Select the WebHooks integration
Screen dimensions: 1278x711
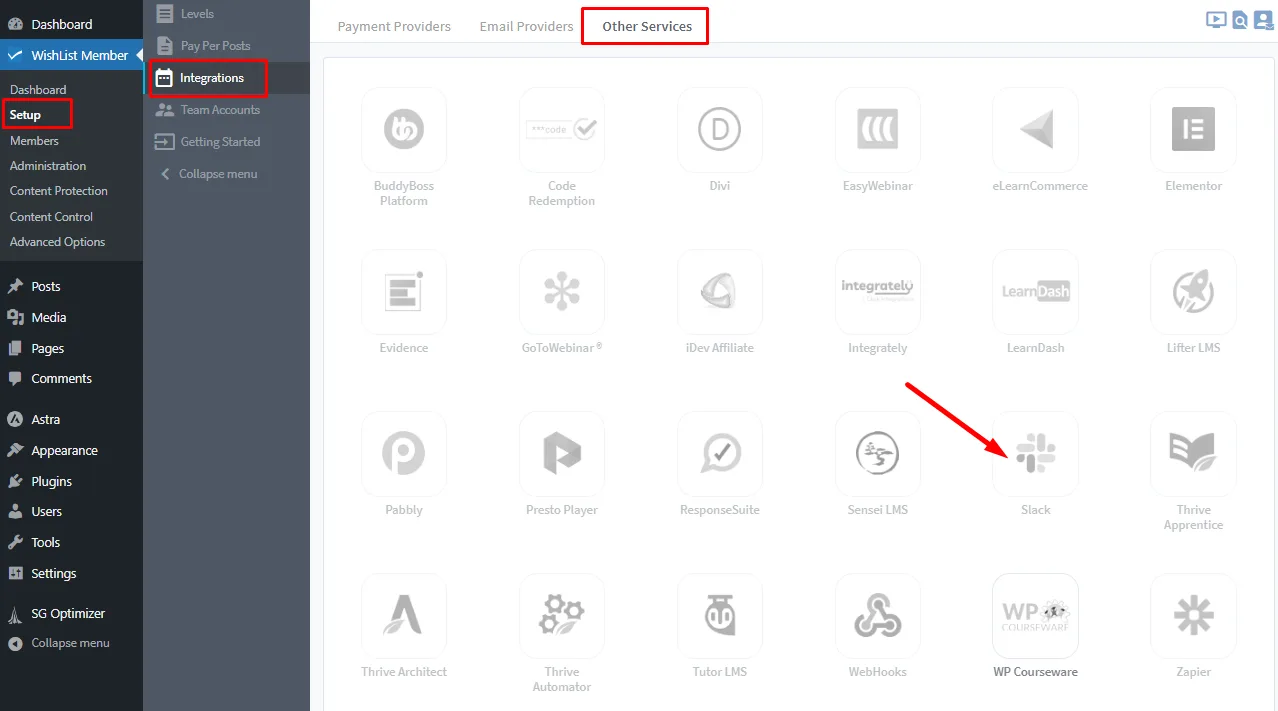pos(878,616)
